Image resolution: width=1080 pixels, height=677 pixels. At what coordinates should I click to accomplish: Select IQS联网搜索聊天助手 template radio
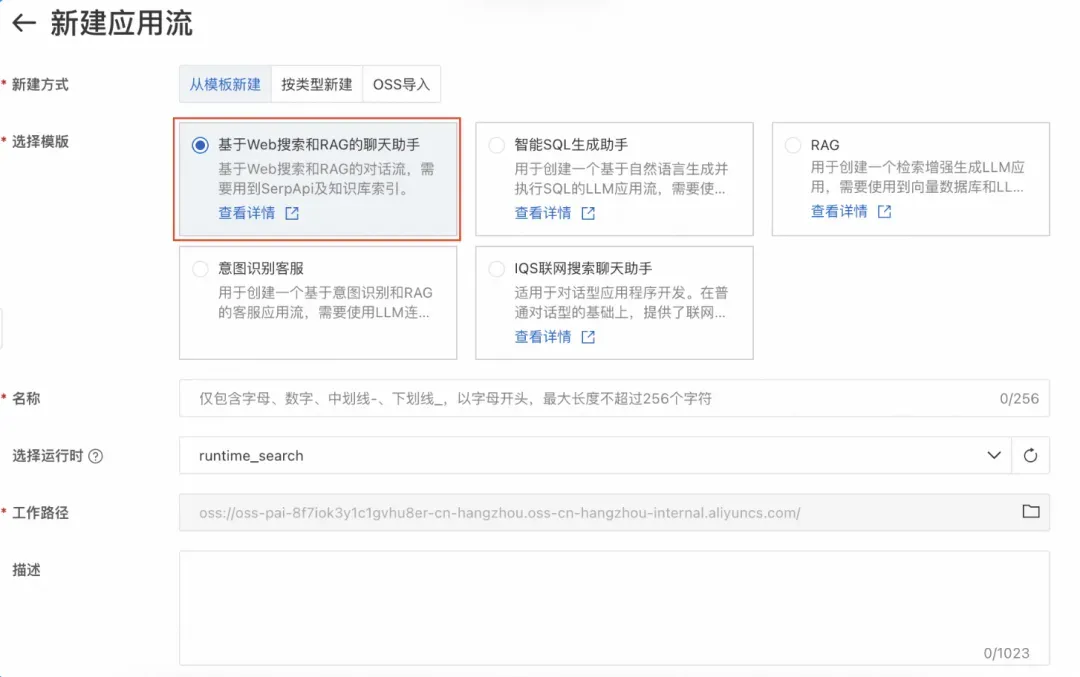pos(496,269)
